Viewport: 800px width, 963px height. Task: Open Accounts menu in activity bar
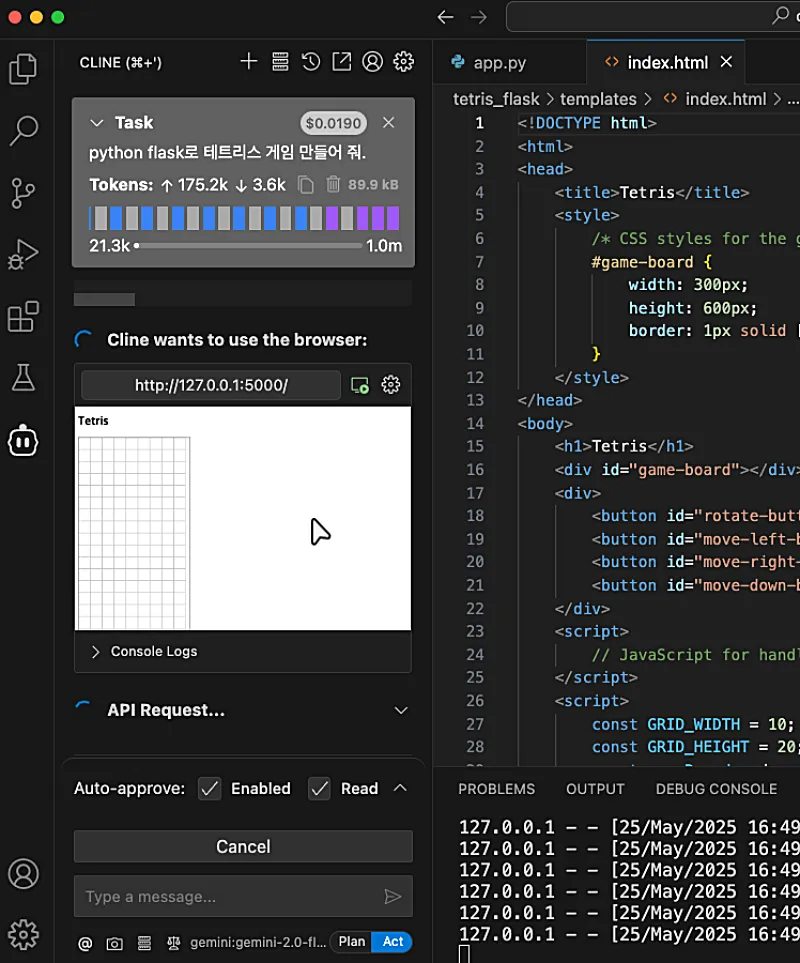[x=23, y=873]
